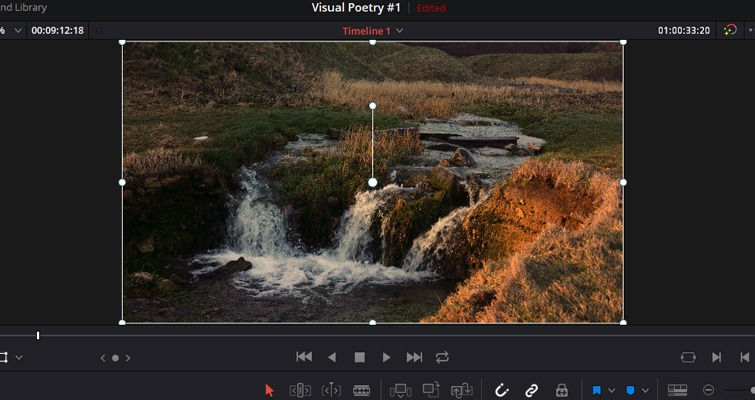Click the top edge midpoint transform handle
The height and width of the screenshot is (400, 755).
(373, 42)
